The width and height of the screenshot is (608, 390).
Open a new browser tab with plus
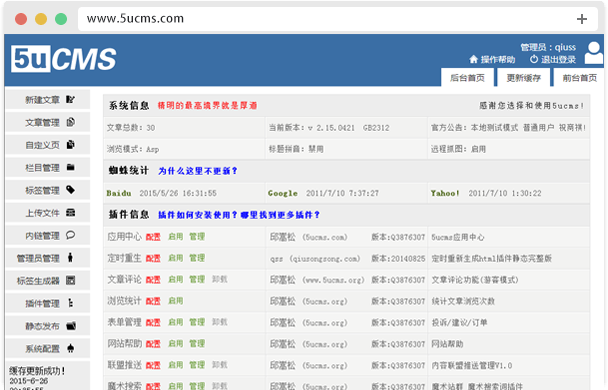pyautogui.click(x=582, y=19)
